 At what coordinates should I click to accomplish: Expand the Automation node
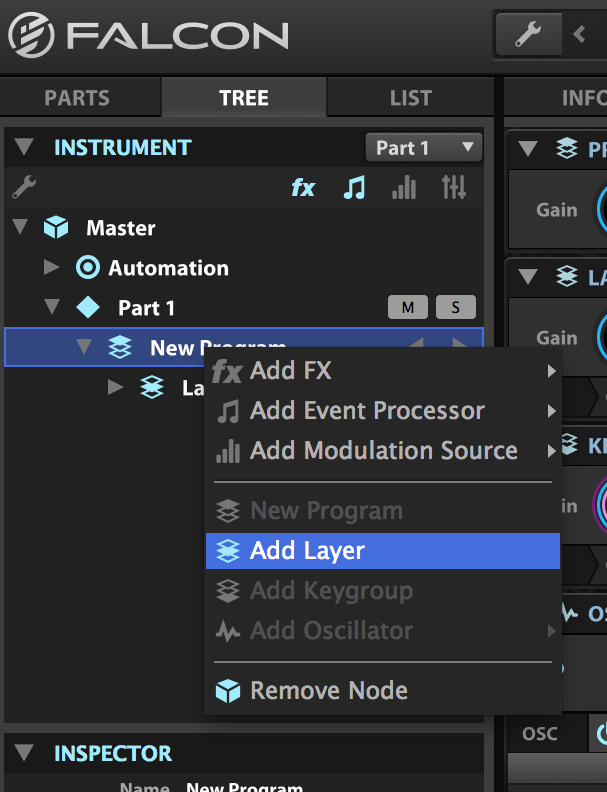tap(51, 267)
